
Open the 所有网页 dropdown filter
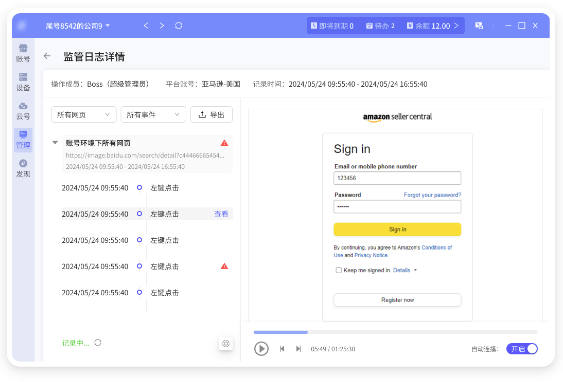tap(84, 115)
